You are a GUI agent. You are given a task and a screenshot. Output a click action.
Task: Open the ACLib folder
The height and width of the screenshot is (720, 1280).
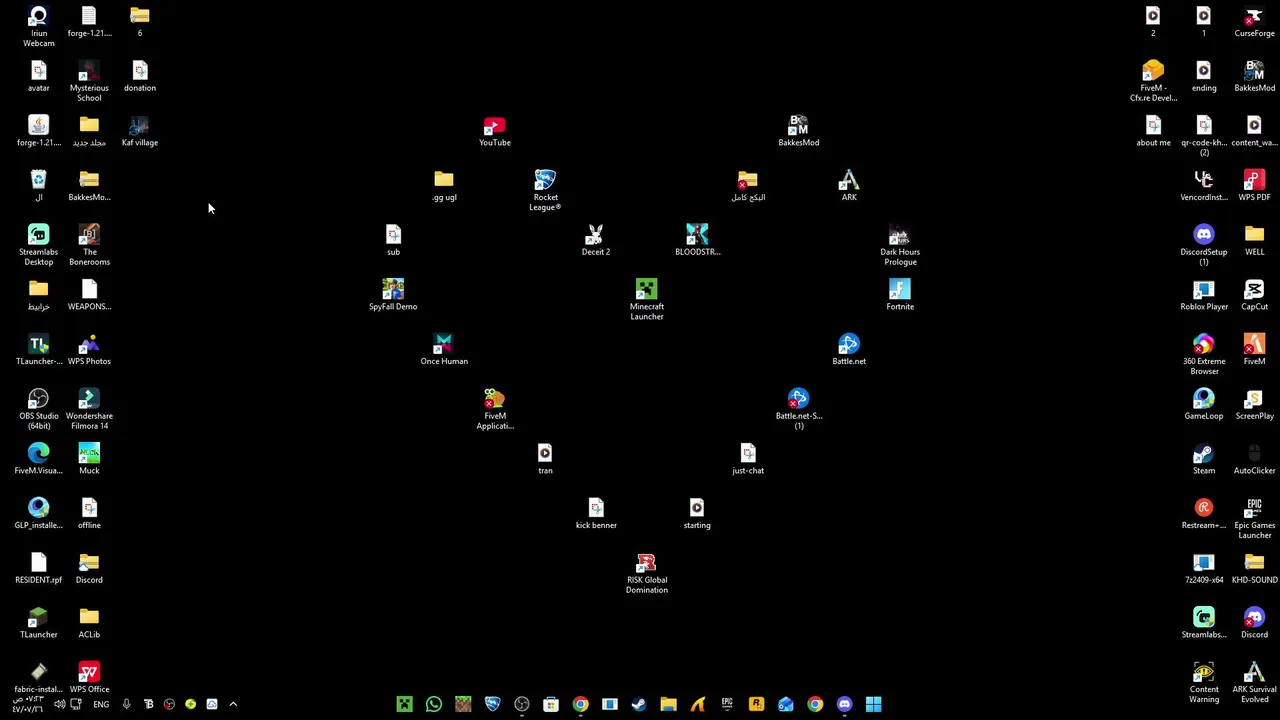tap(89, 623)
